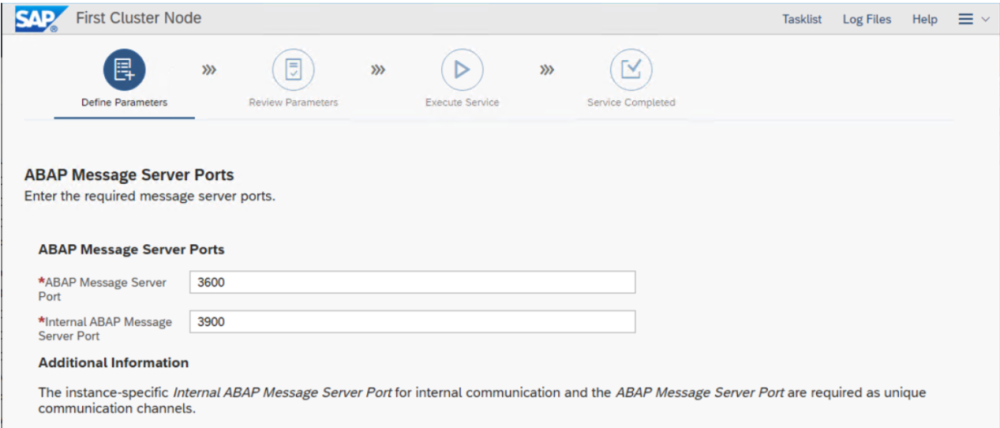Click the Internal ABAP Message Server Port field
The width and height of the screenshot is (1000, 428).
412,322
